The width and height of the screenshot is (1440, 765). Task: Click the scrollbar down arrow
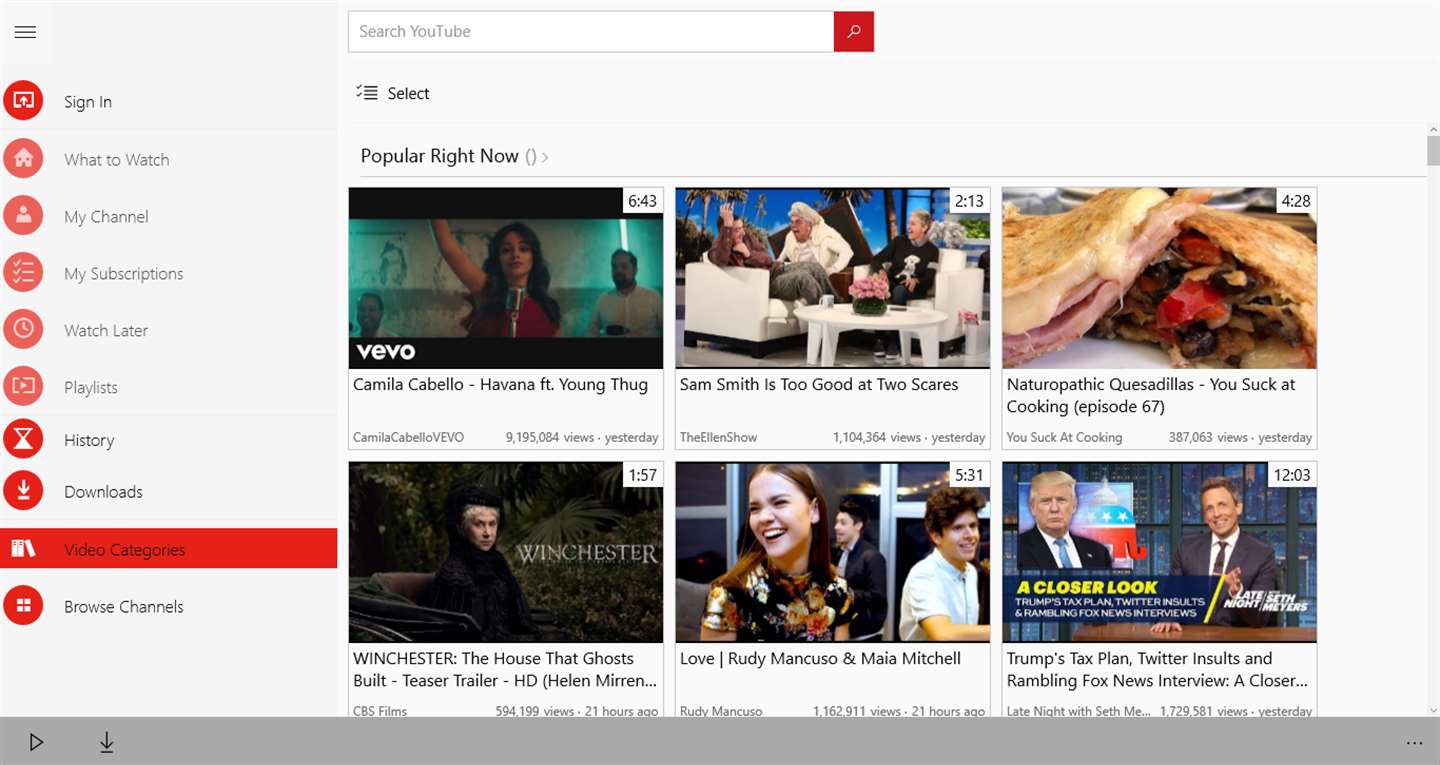[x=1433, y=710]
